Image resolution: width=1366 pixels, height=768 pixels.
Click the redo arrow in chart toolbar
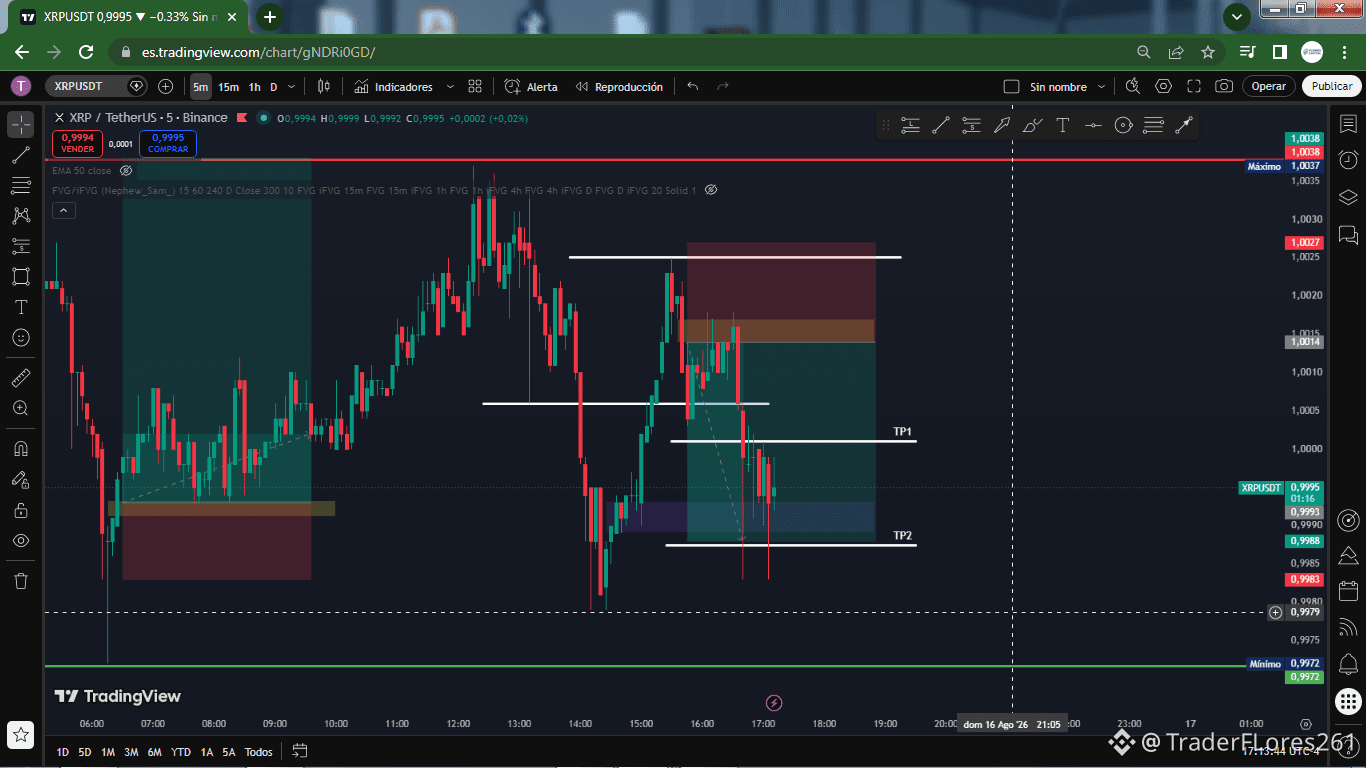click(723, 87)
